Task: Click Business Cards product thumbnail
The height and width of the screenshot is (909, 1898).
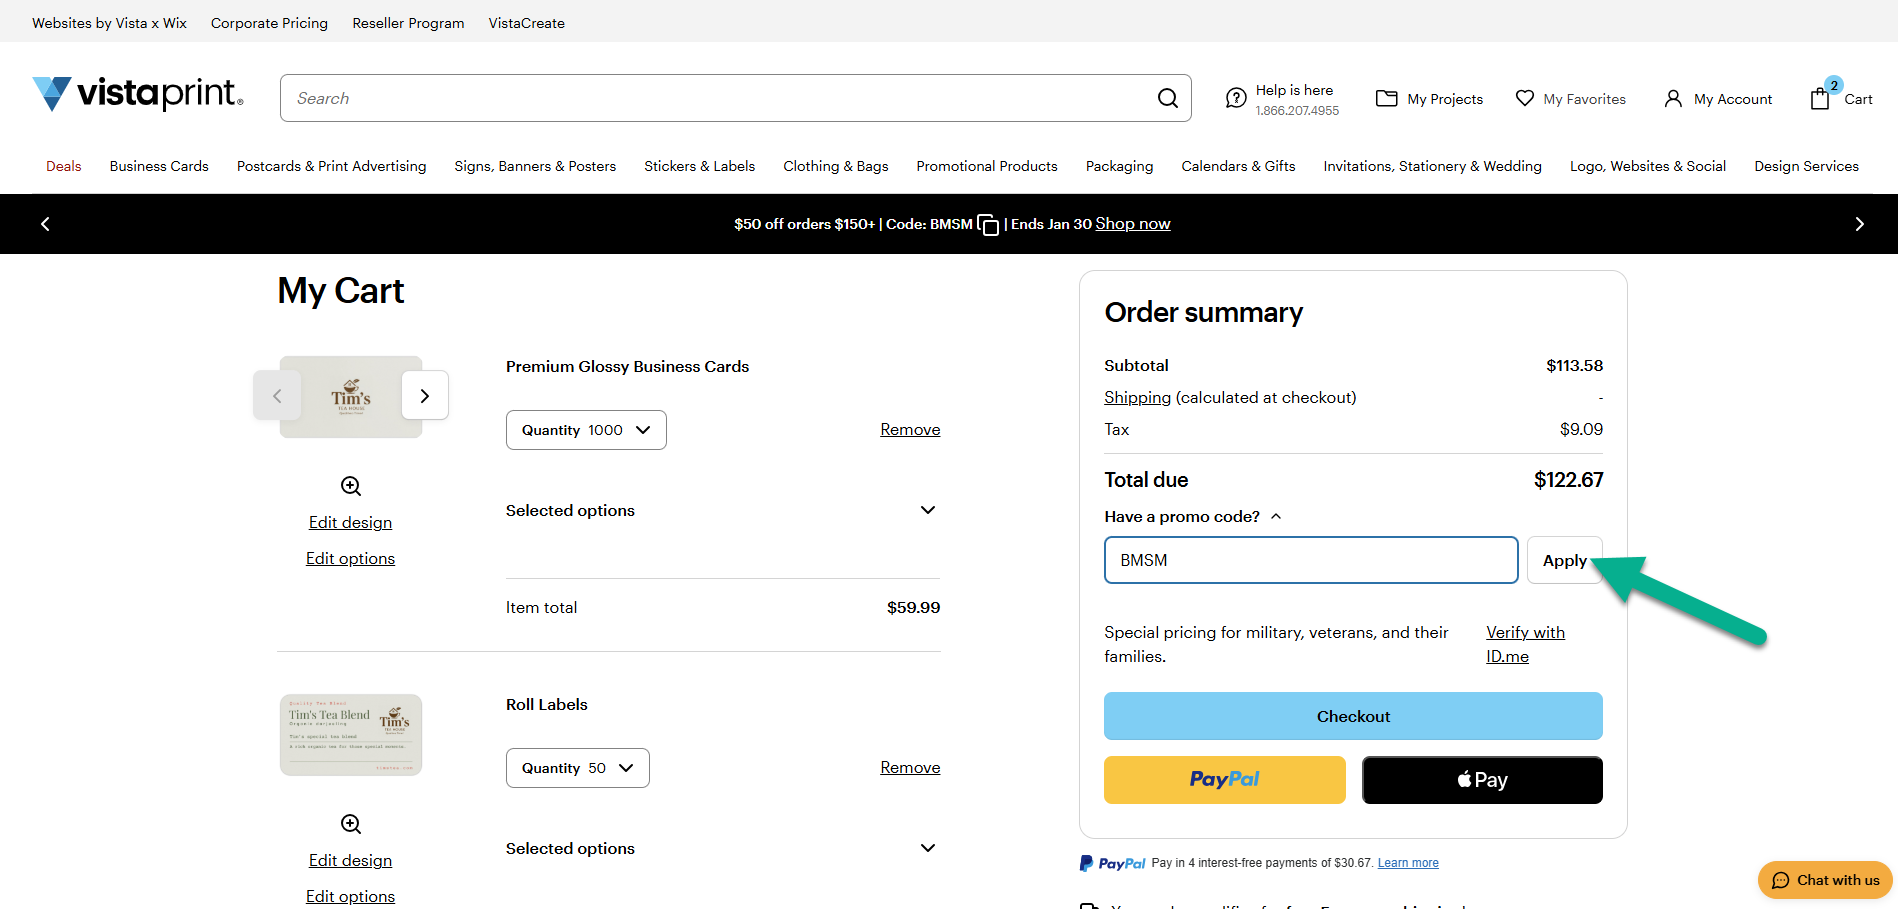Action: point(351,397)
